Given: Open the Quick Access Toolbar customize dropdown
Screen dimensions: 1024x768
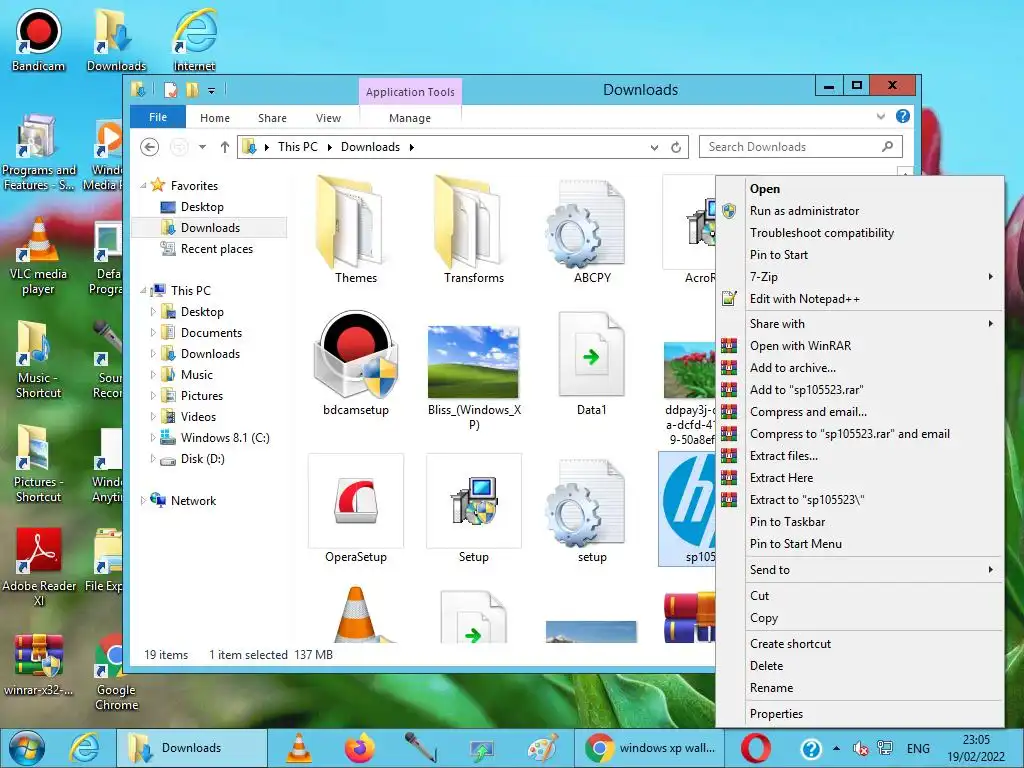Looking at the screenshot, I should pos(212,90).
